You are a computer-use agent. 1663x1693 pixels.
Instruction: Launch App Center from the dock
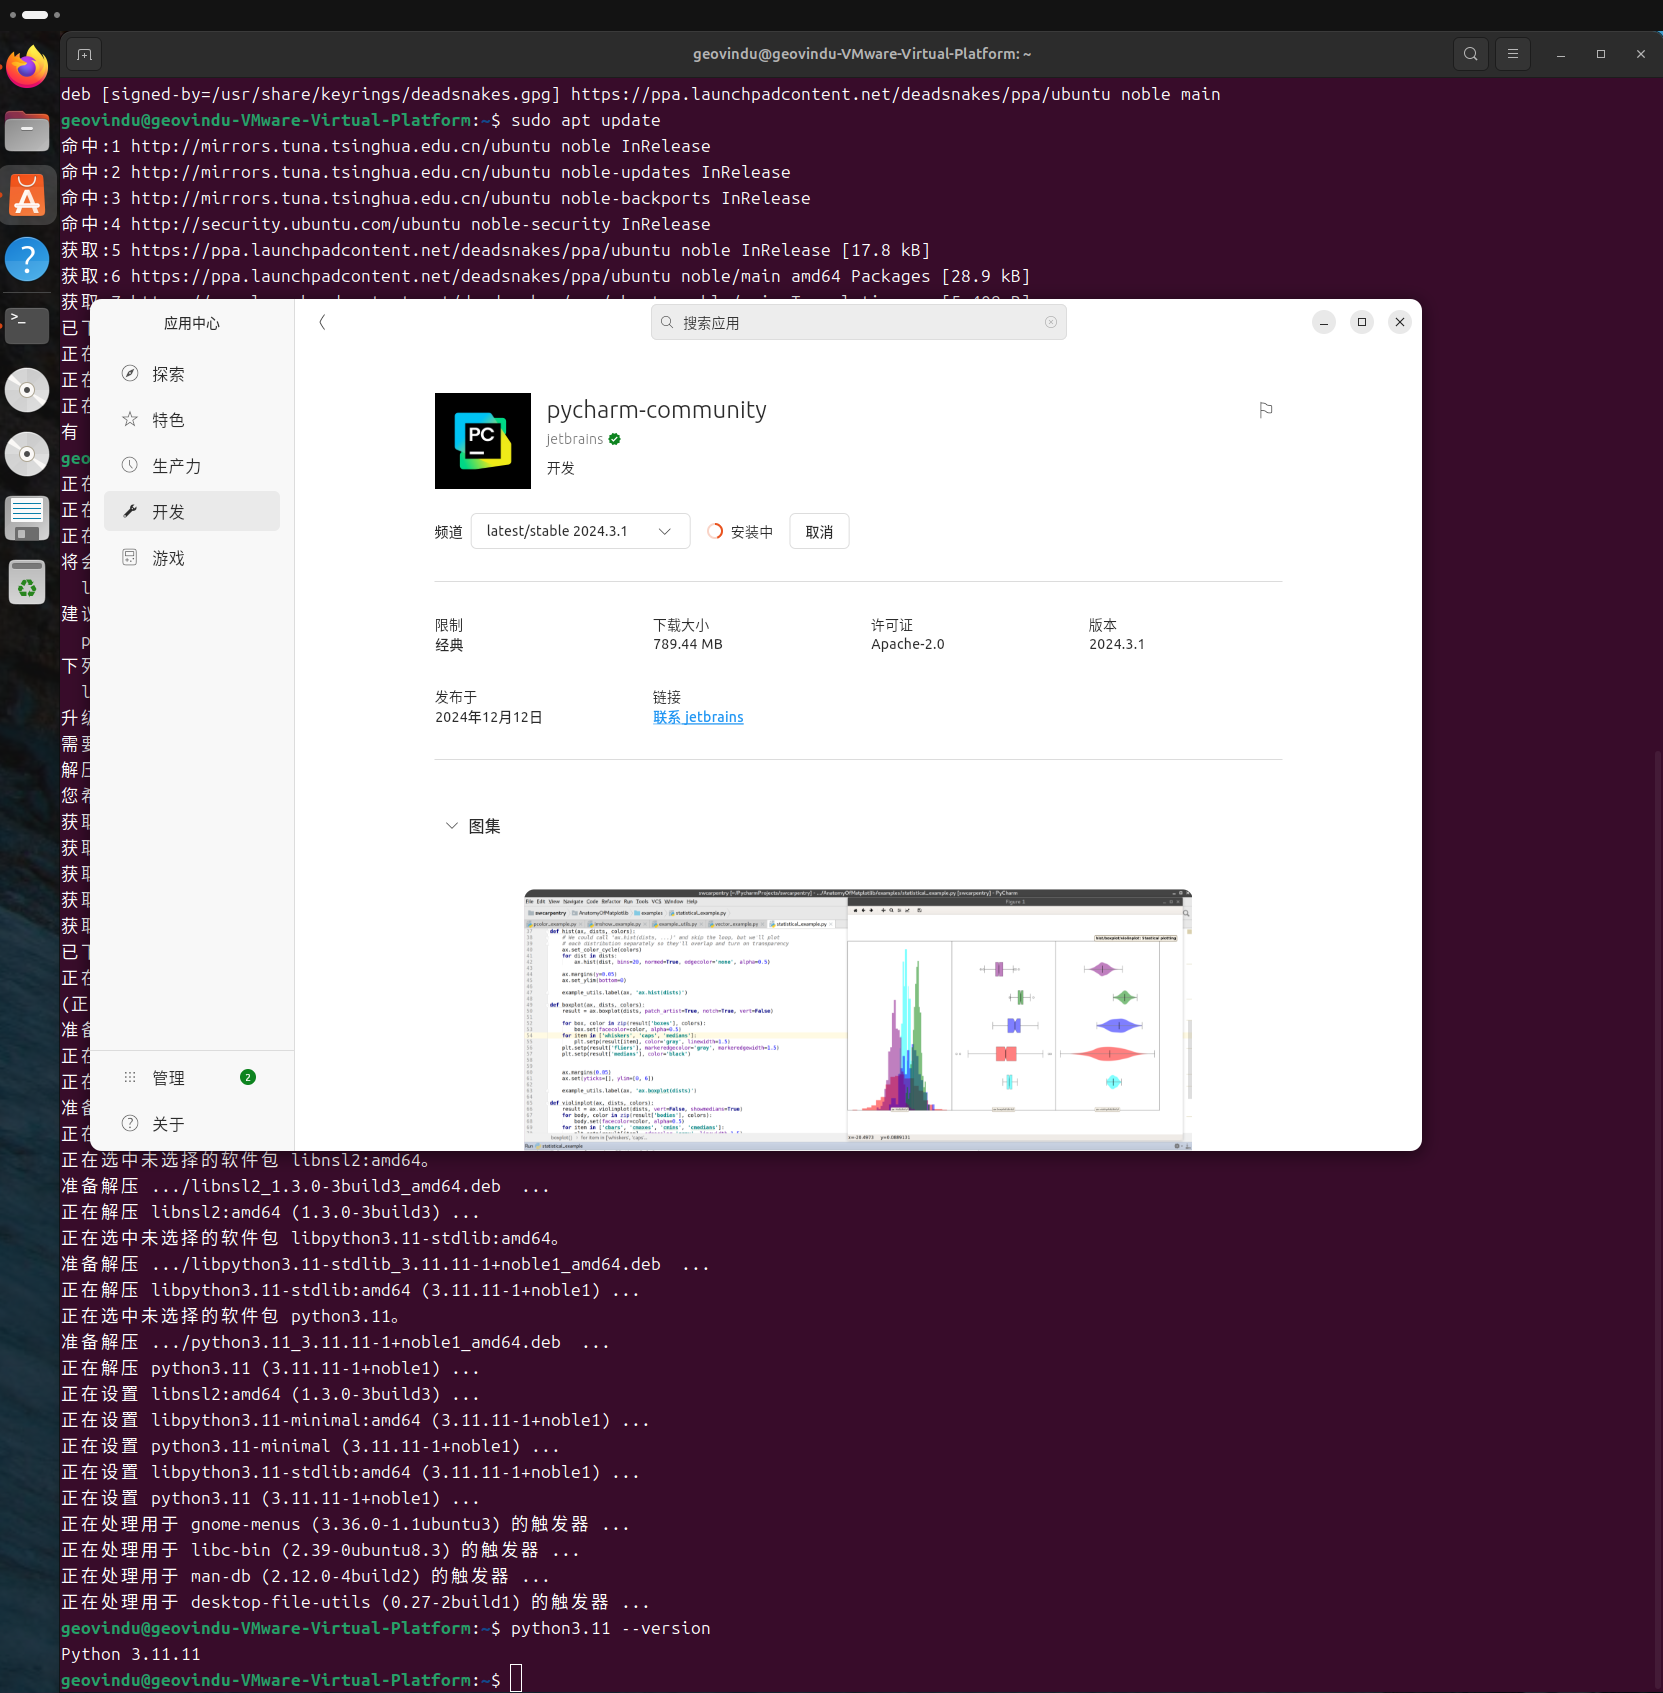point(27,195)
